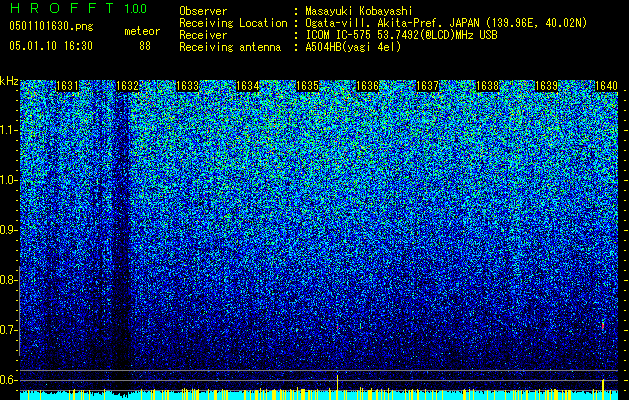This screenshot has width=629, height=400.
Task: Click the Receiver label
Action: point(203,35)
